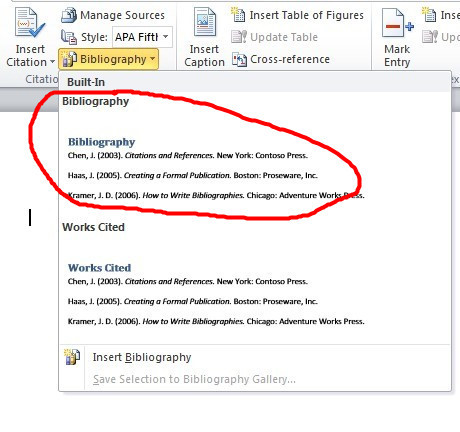Click Insert Table of Figures label
This screenshot has height=432, width=460.
(x=307, y=15)
